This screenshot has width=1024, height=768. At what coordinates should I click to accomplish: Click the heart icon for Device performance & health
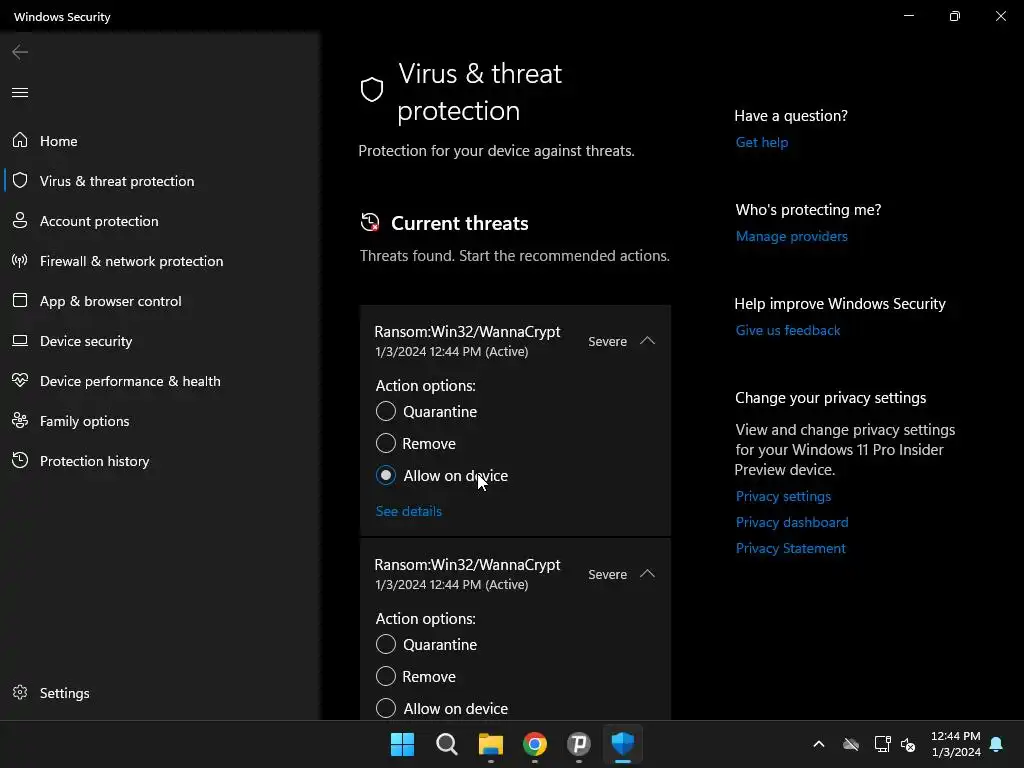[x=20, y=380]
